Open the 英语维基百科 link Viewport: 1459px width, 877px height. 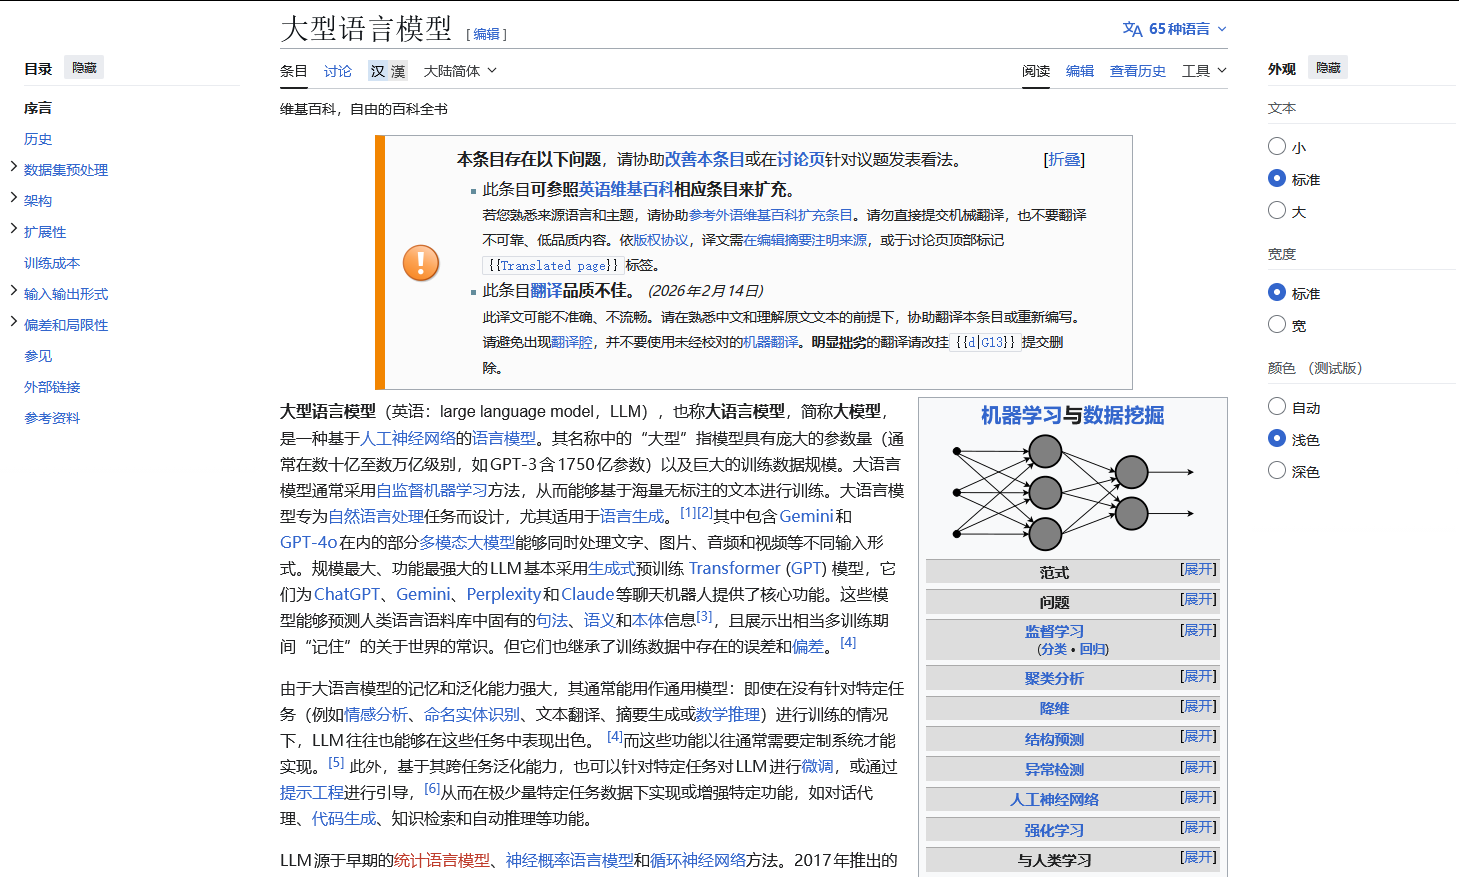[626, 190]
